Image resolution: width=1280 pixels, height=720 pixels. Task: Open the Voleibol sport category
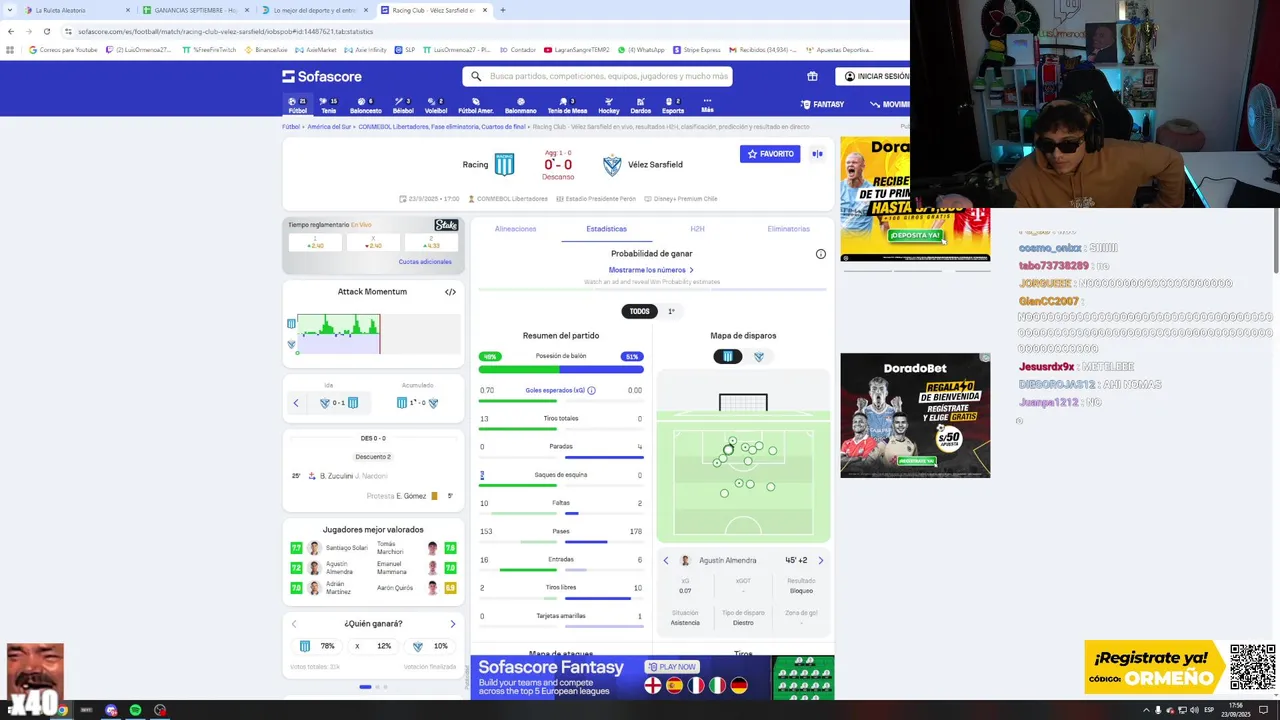click(x=436, y=105)
